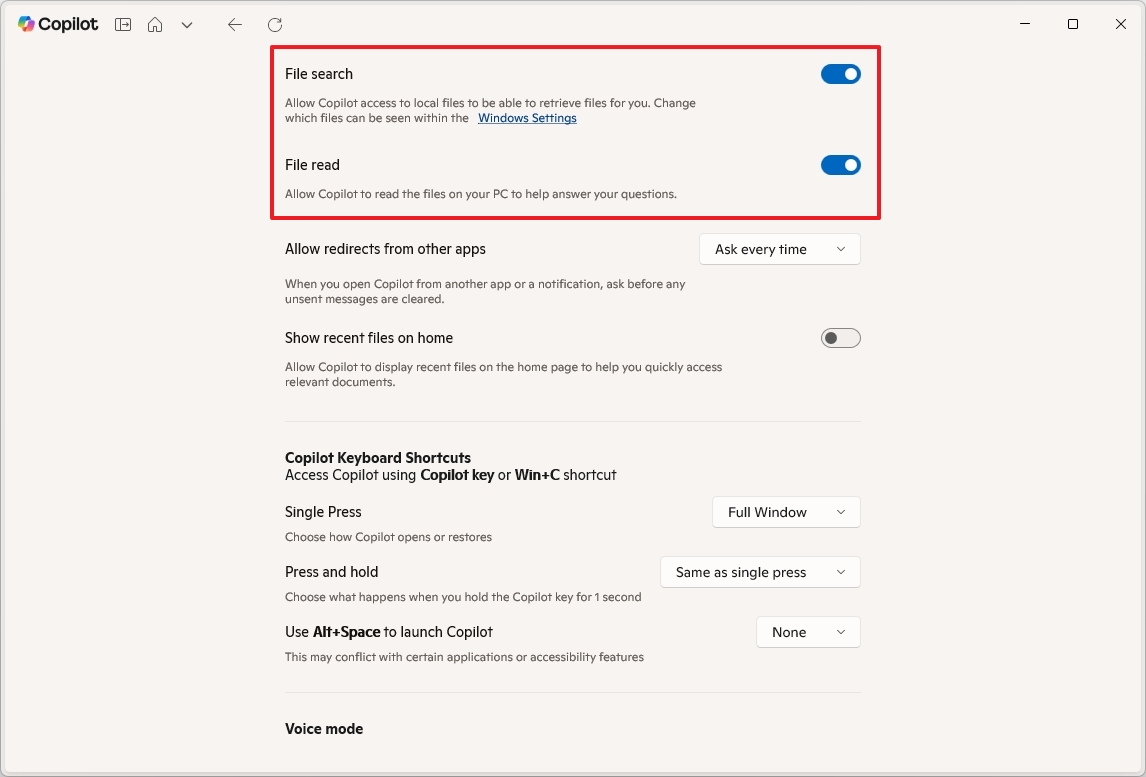Close the Copilot window
The height and width of the screenshot is (777, 1146).
point(1120,24)
